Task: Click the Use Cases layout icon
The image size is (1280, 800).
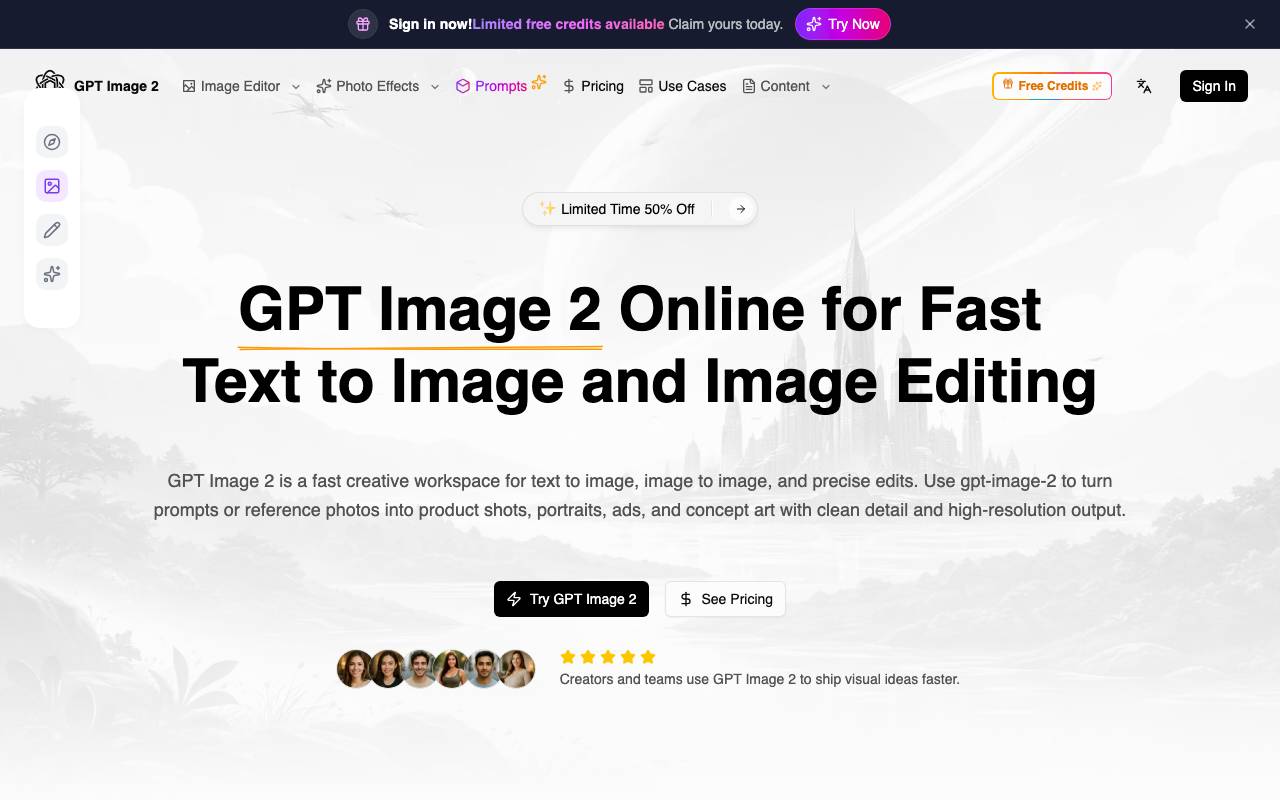Action: [646, 86]
